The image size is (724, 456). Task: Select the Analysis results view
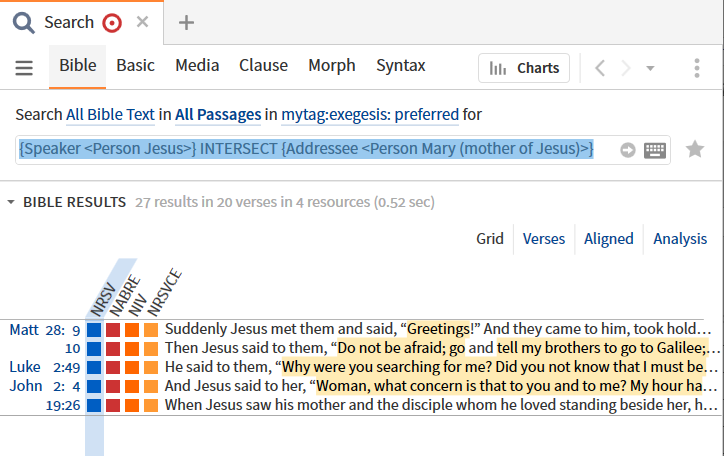680,239
